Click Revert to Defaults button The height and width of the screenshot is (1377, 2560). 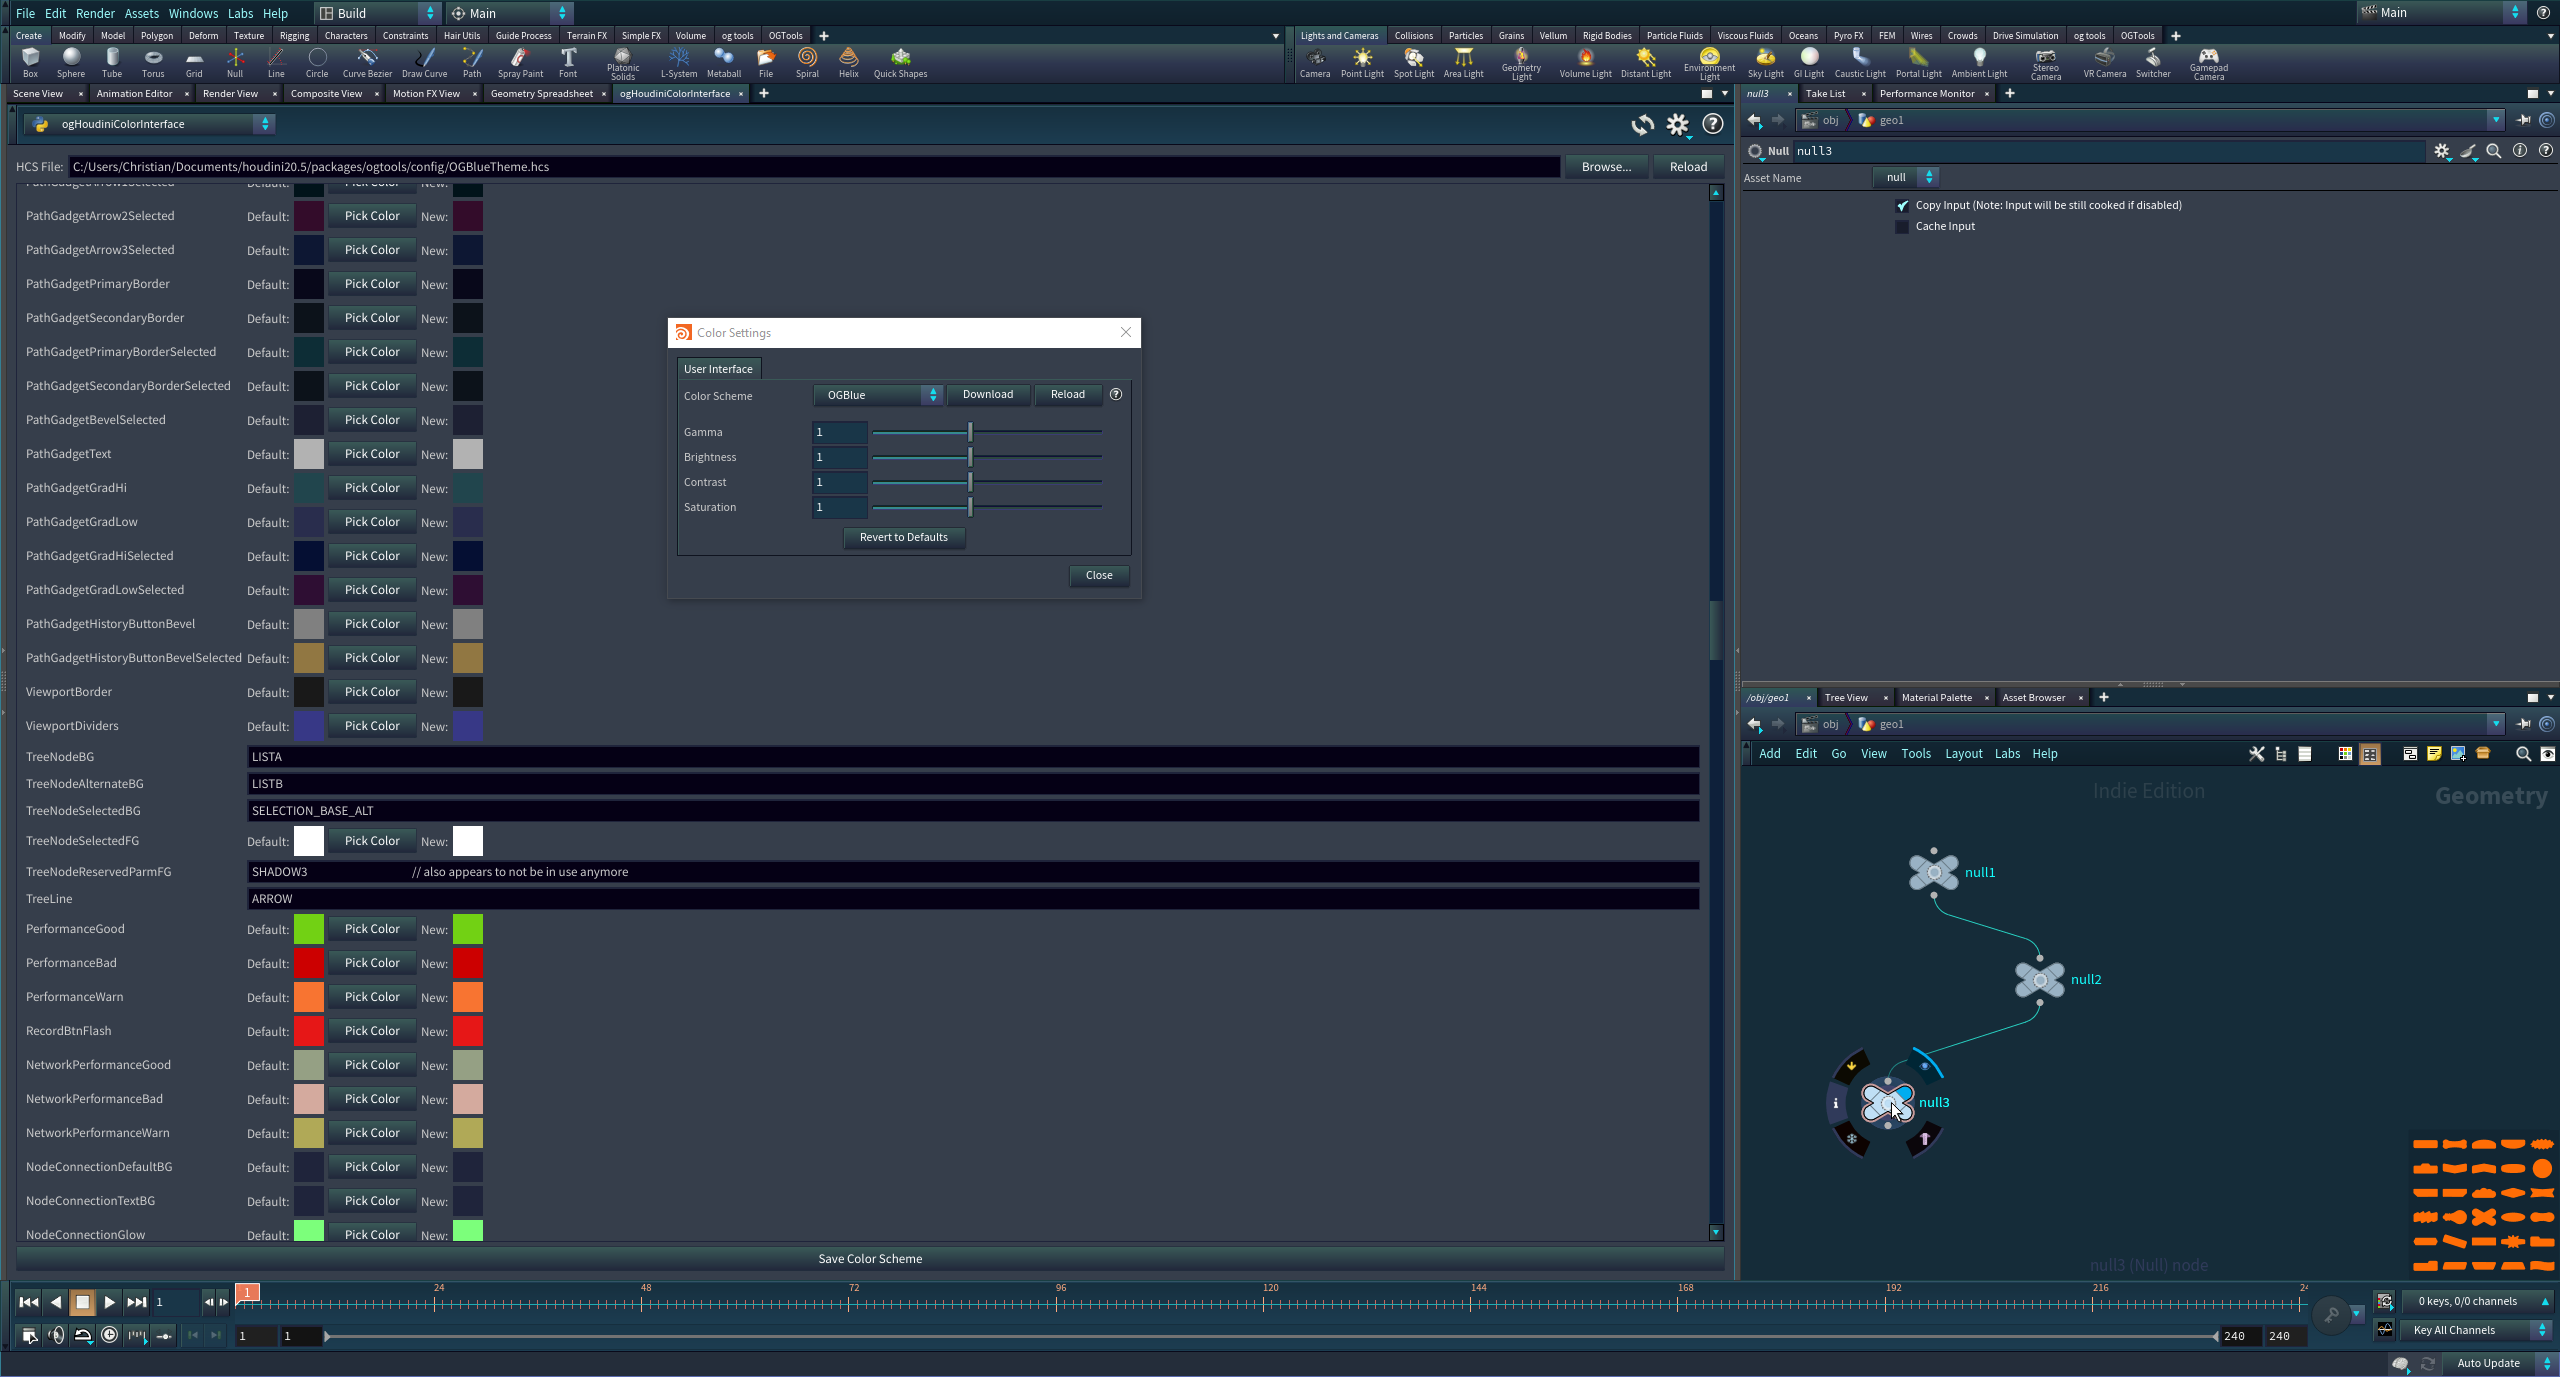[903, 537]
